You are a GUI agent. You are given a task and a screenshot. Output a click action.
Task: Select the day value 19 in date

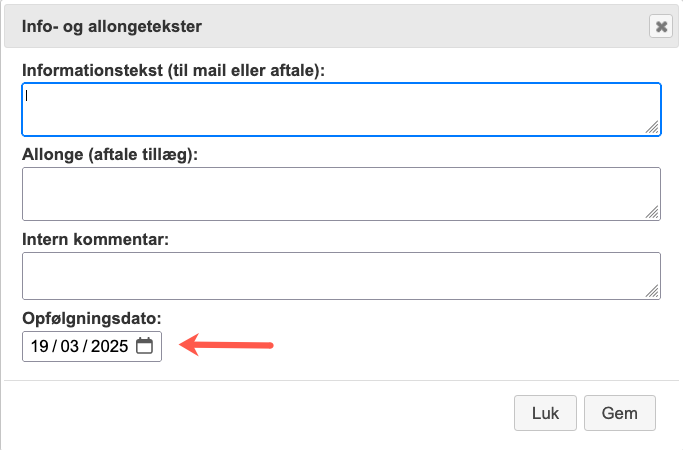click(39, 346)
